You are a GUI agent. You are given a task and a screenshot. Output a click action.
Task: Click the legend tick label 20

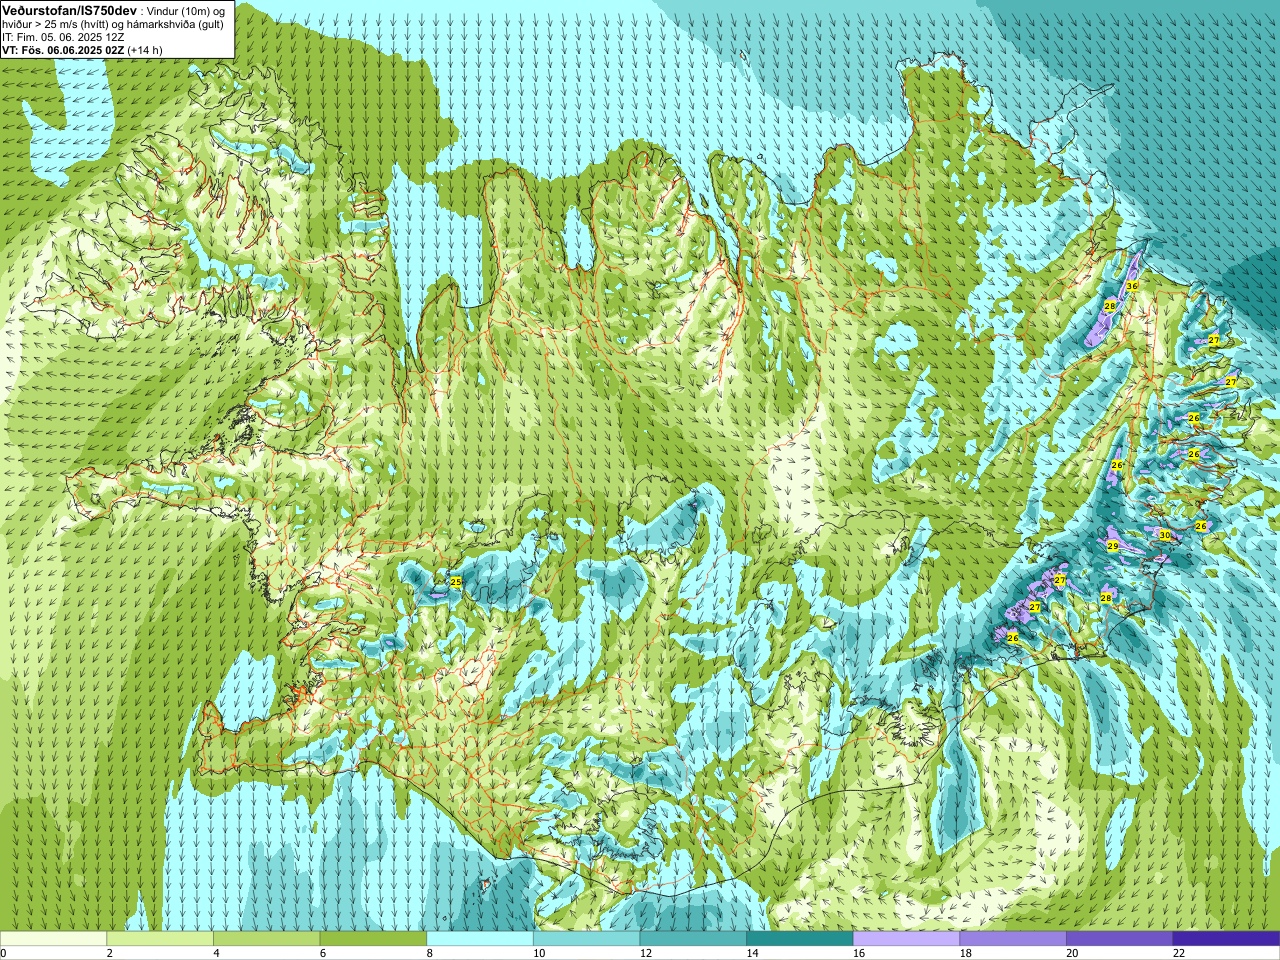click(1072, 953)
